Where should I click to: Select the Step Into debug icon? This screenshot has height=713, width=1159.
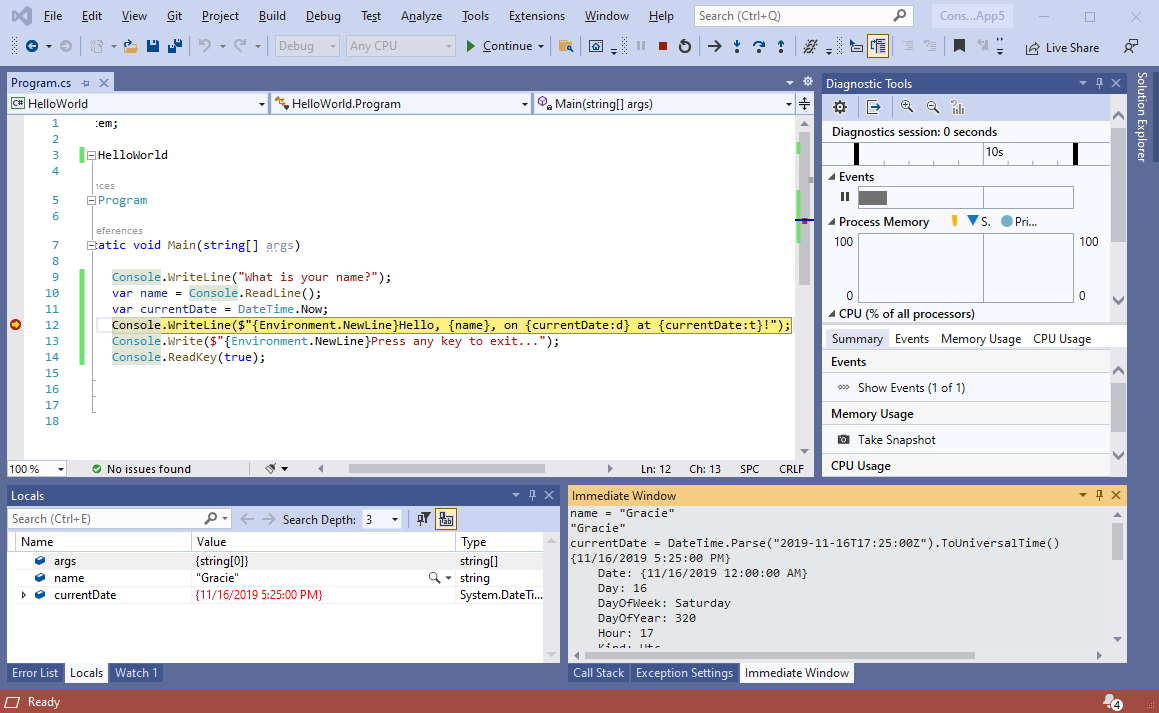click(x=737, y=46)
